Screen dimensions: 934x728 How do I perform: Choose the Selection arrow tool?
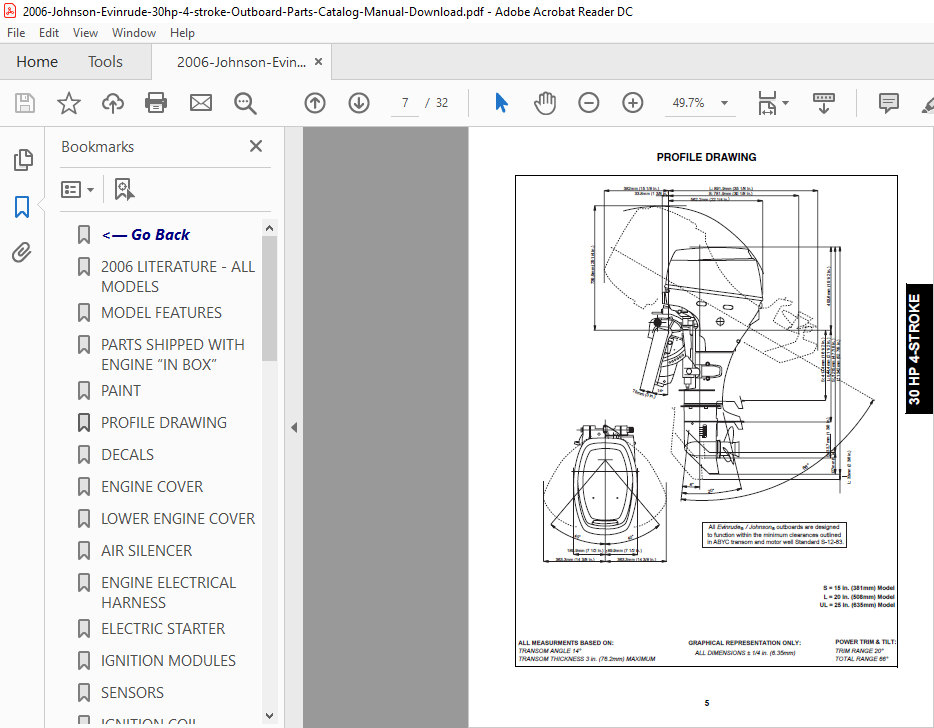click(502, 103)
